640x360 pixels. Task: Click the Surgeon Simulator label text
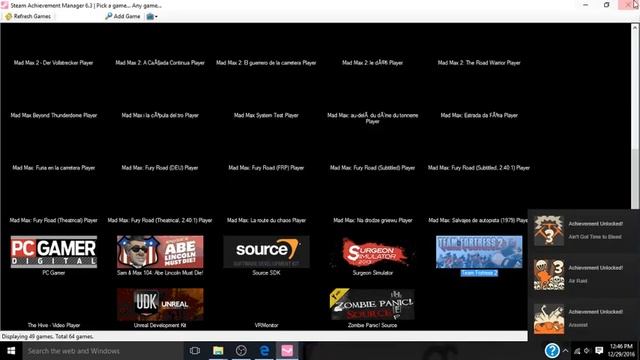373,273
